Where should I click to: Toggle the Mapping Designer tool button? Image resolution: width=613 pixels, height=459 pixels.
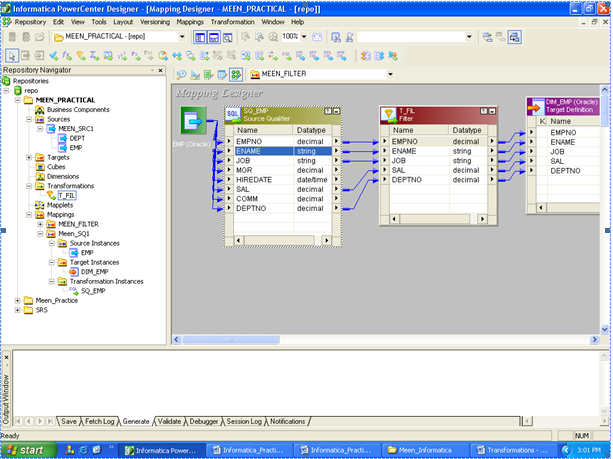pos(236,74)
